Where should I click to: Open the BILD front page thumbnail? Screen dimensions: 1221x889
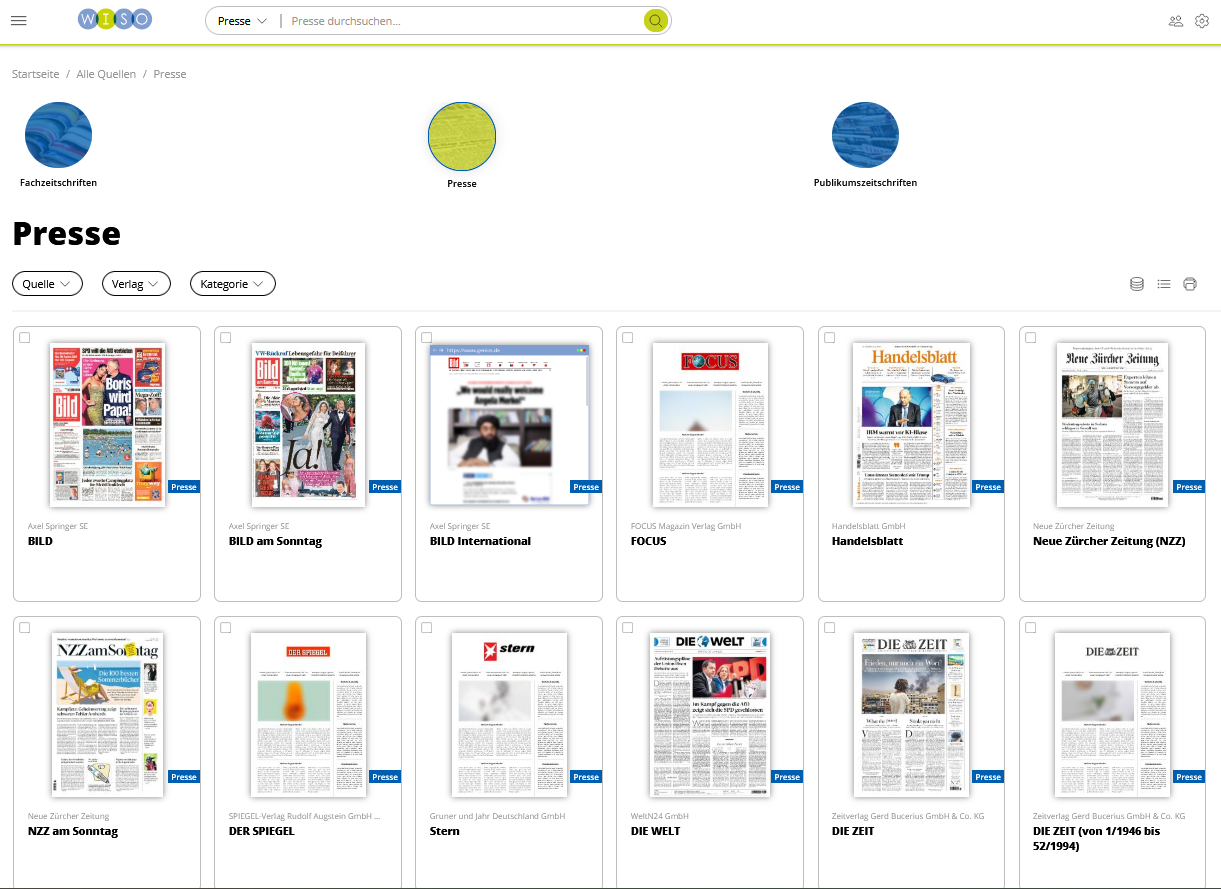tap(108, 425)
